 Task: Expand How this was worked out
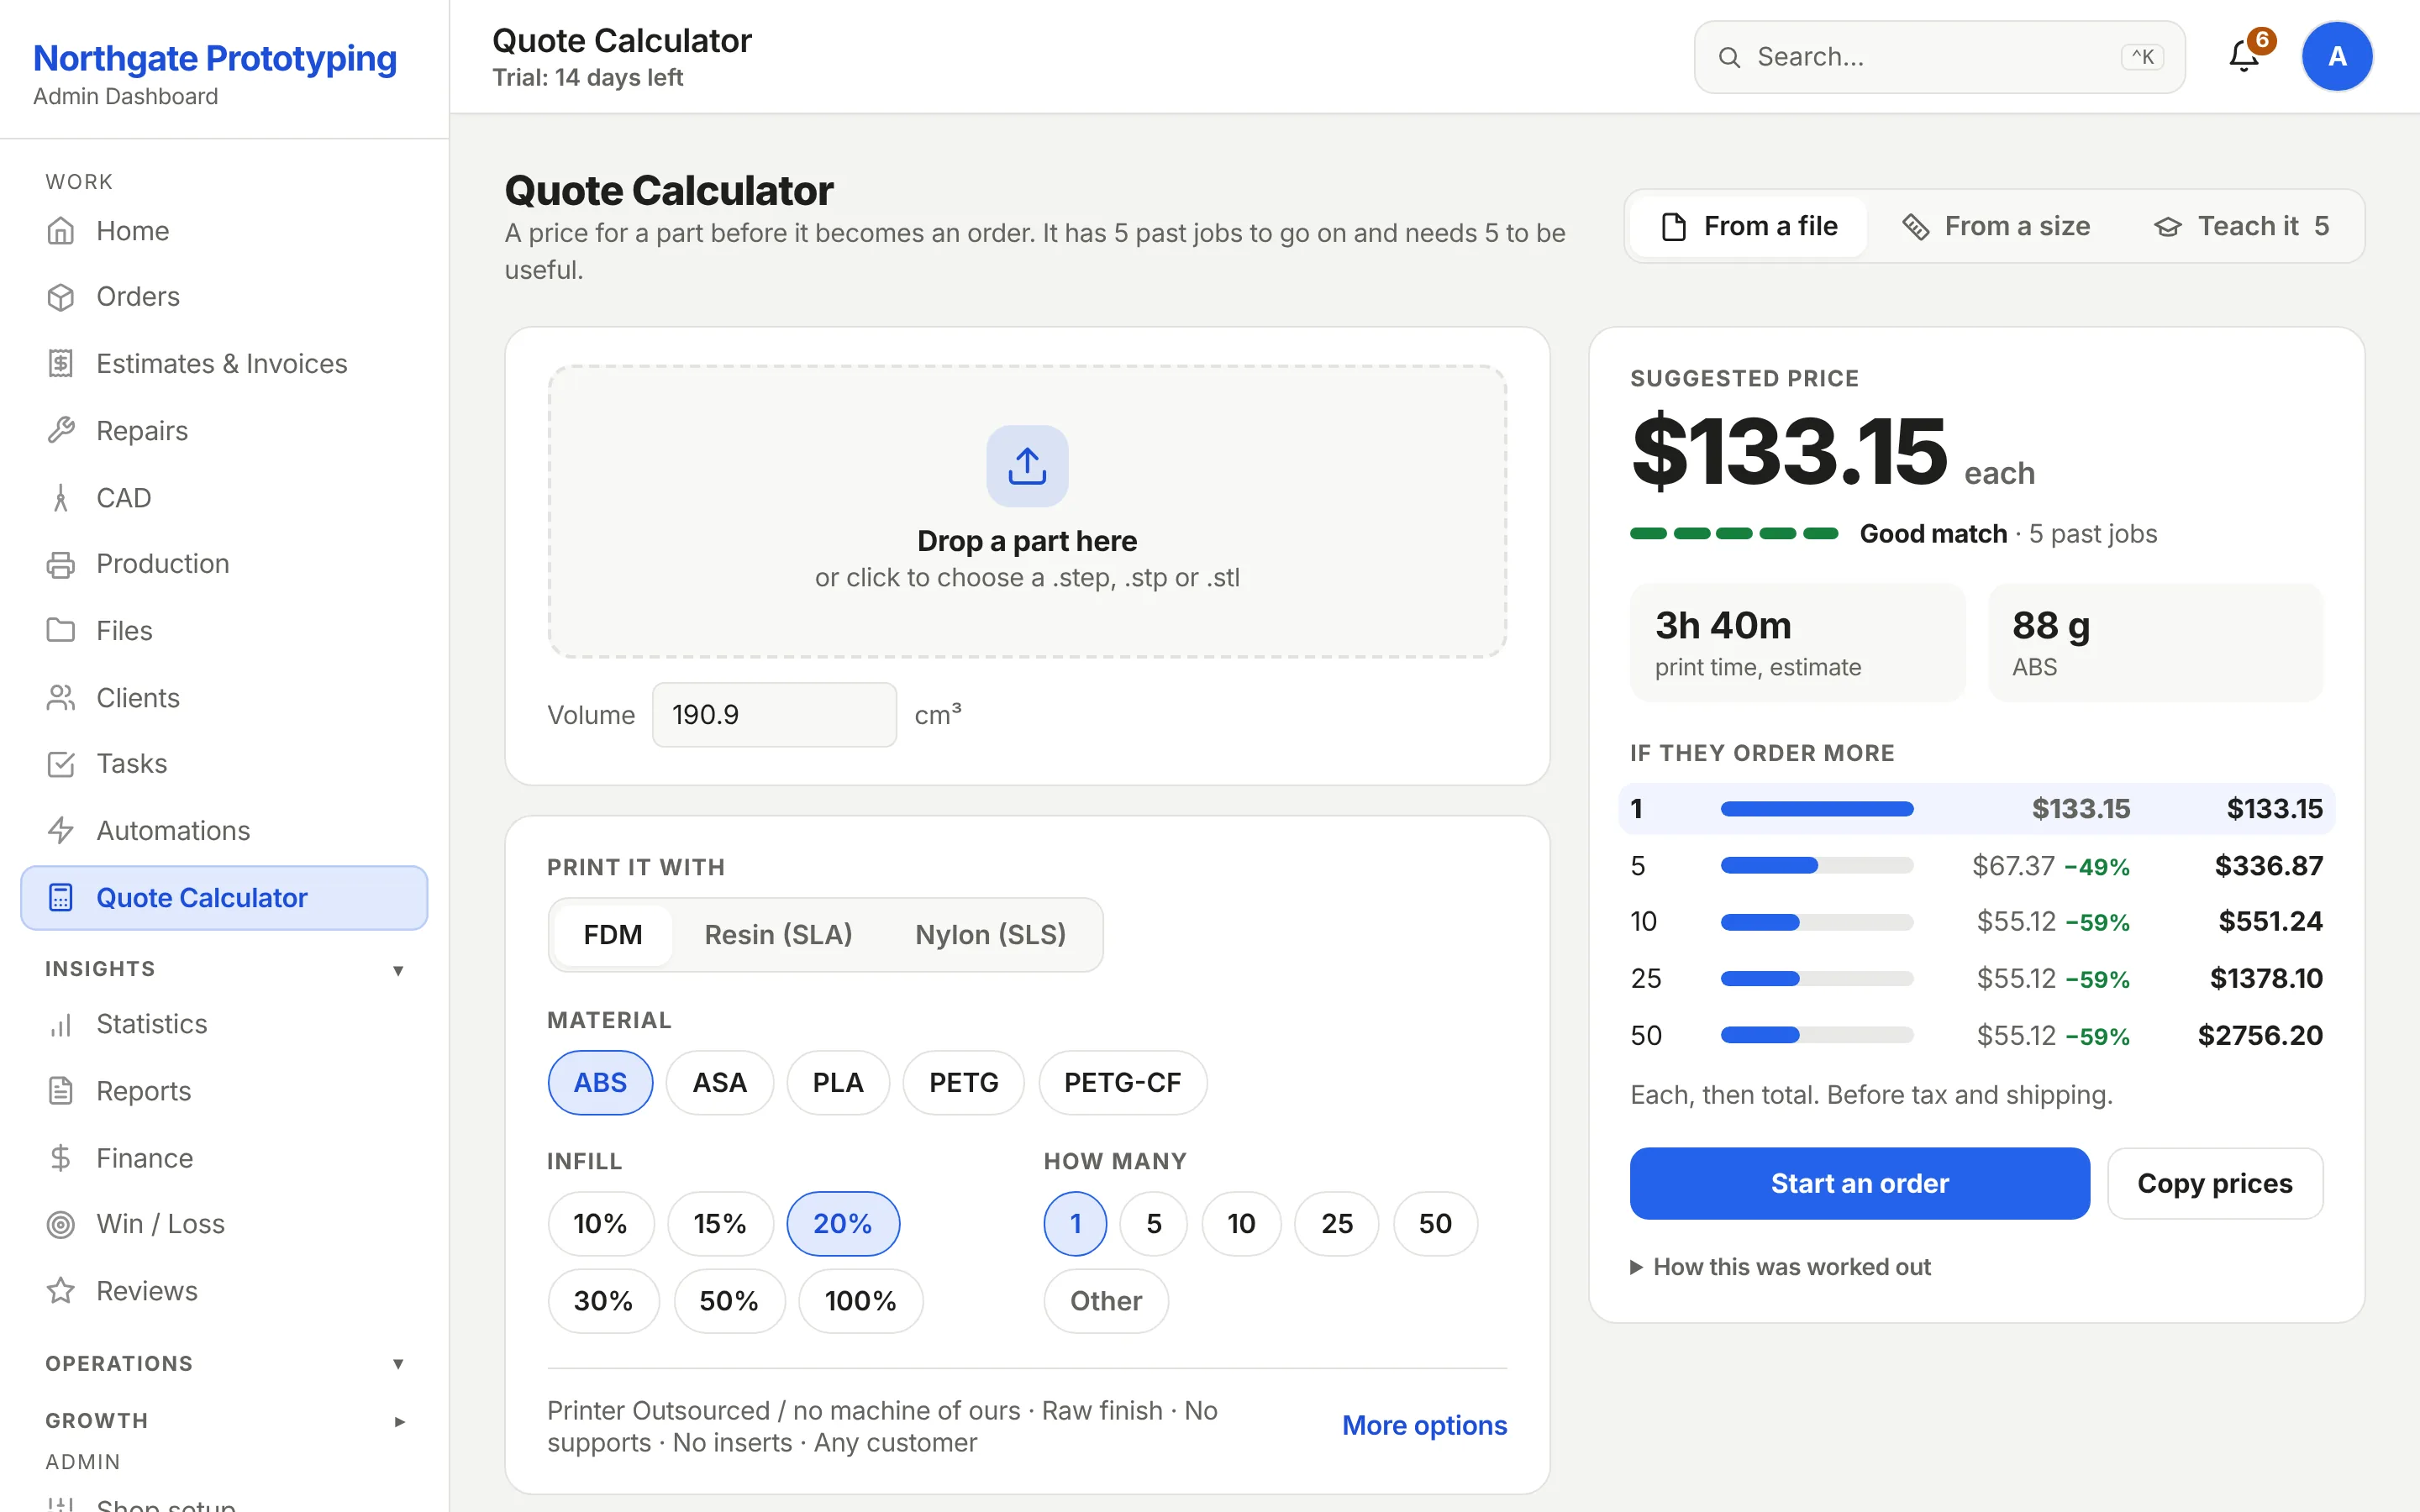click(x=1781, y=1267)
